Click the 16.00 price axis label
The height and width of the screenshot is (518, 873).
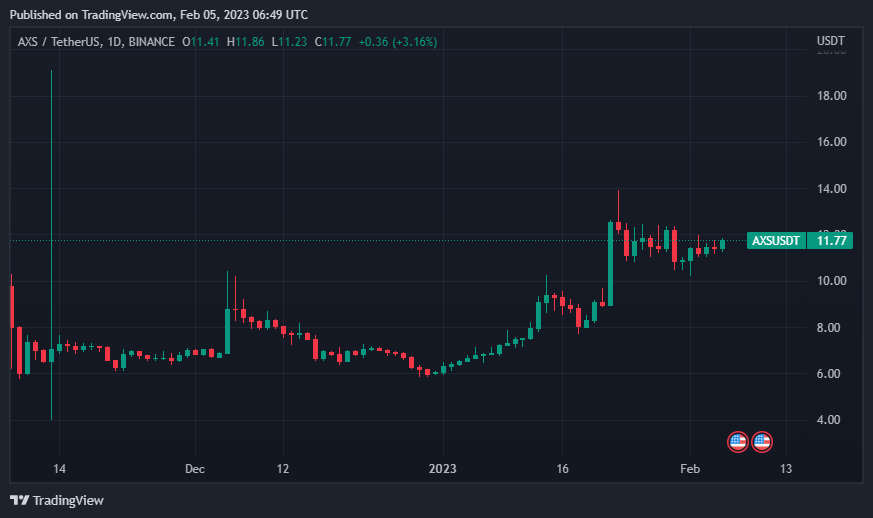pyautogui.click(x=831, y=141)
